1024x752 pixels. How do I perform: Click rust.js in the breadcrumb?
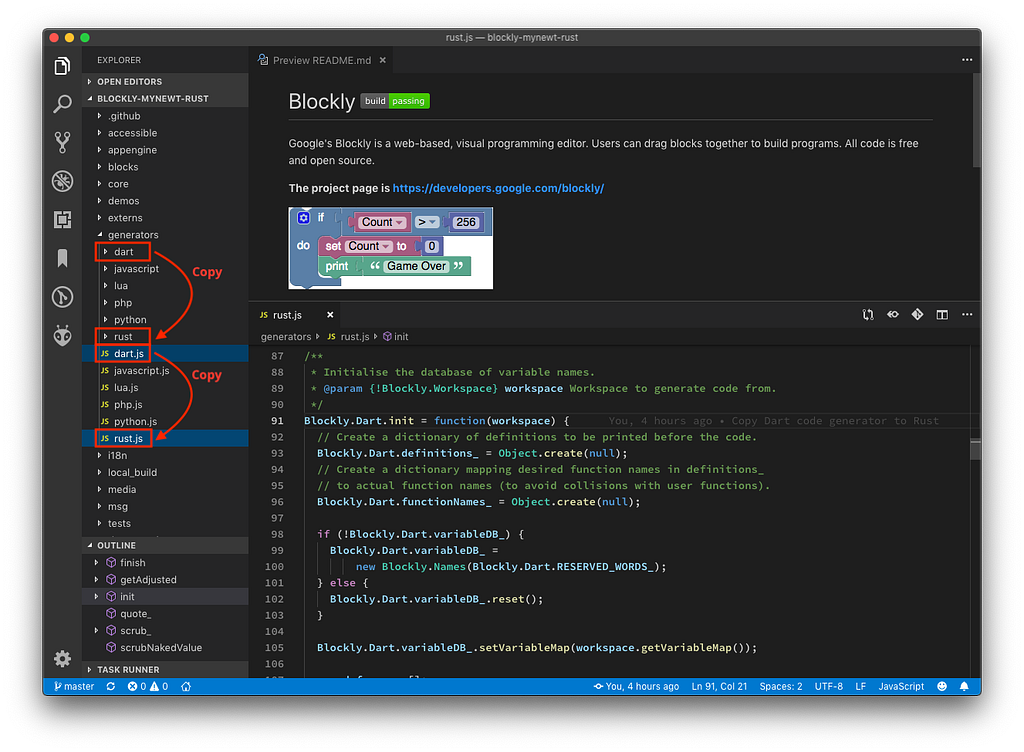348,337
